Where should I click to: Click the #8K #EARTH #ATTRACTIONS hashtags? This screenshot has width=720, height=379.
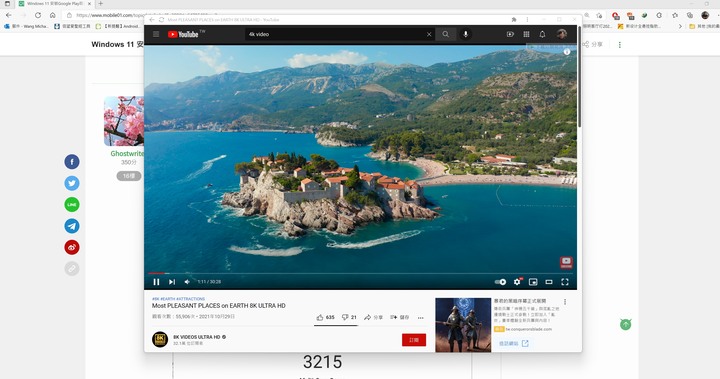coord(179,299)
